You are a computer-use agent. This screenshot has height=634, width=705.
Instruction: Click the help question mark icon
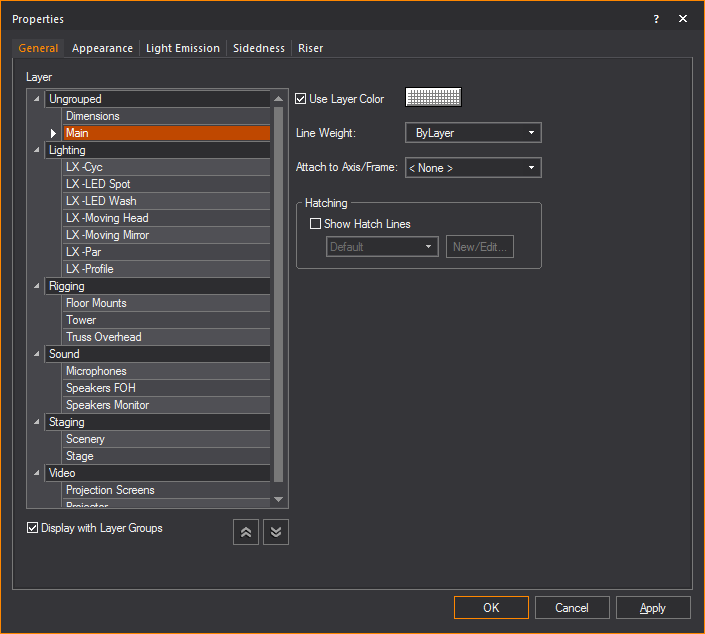click(x=656, y=19)
